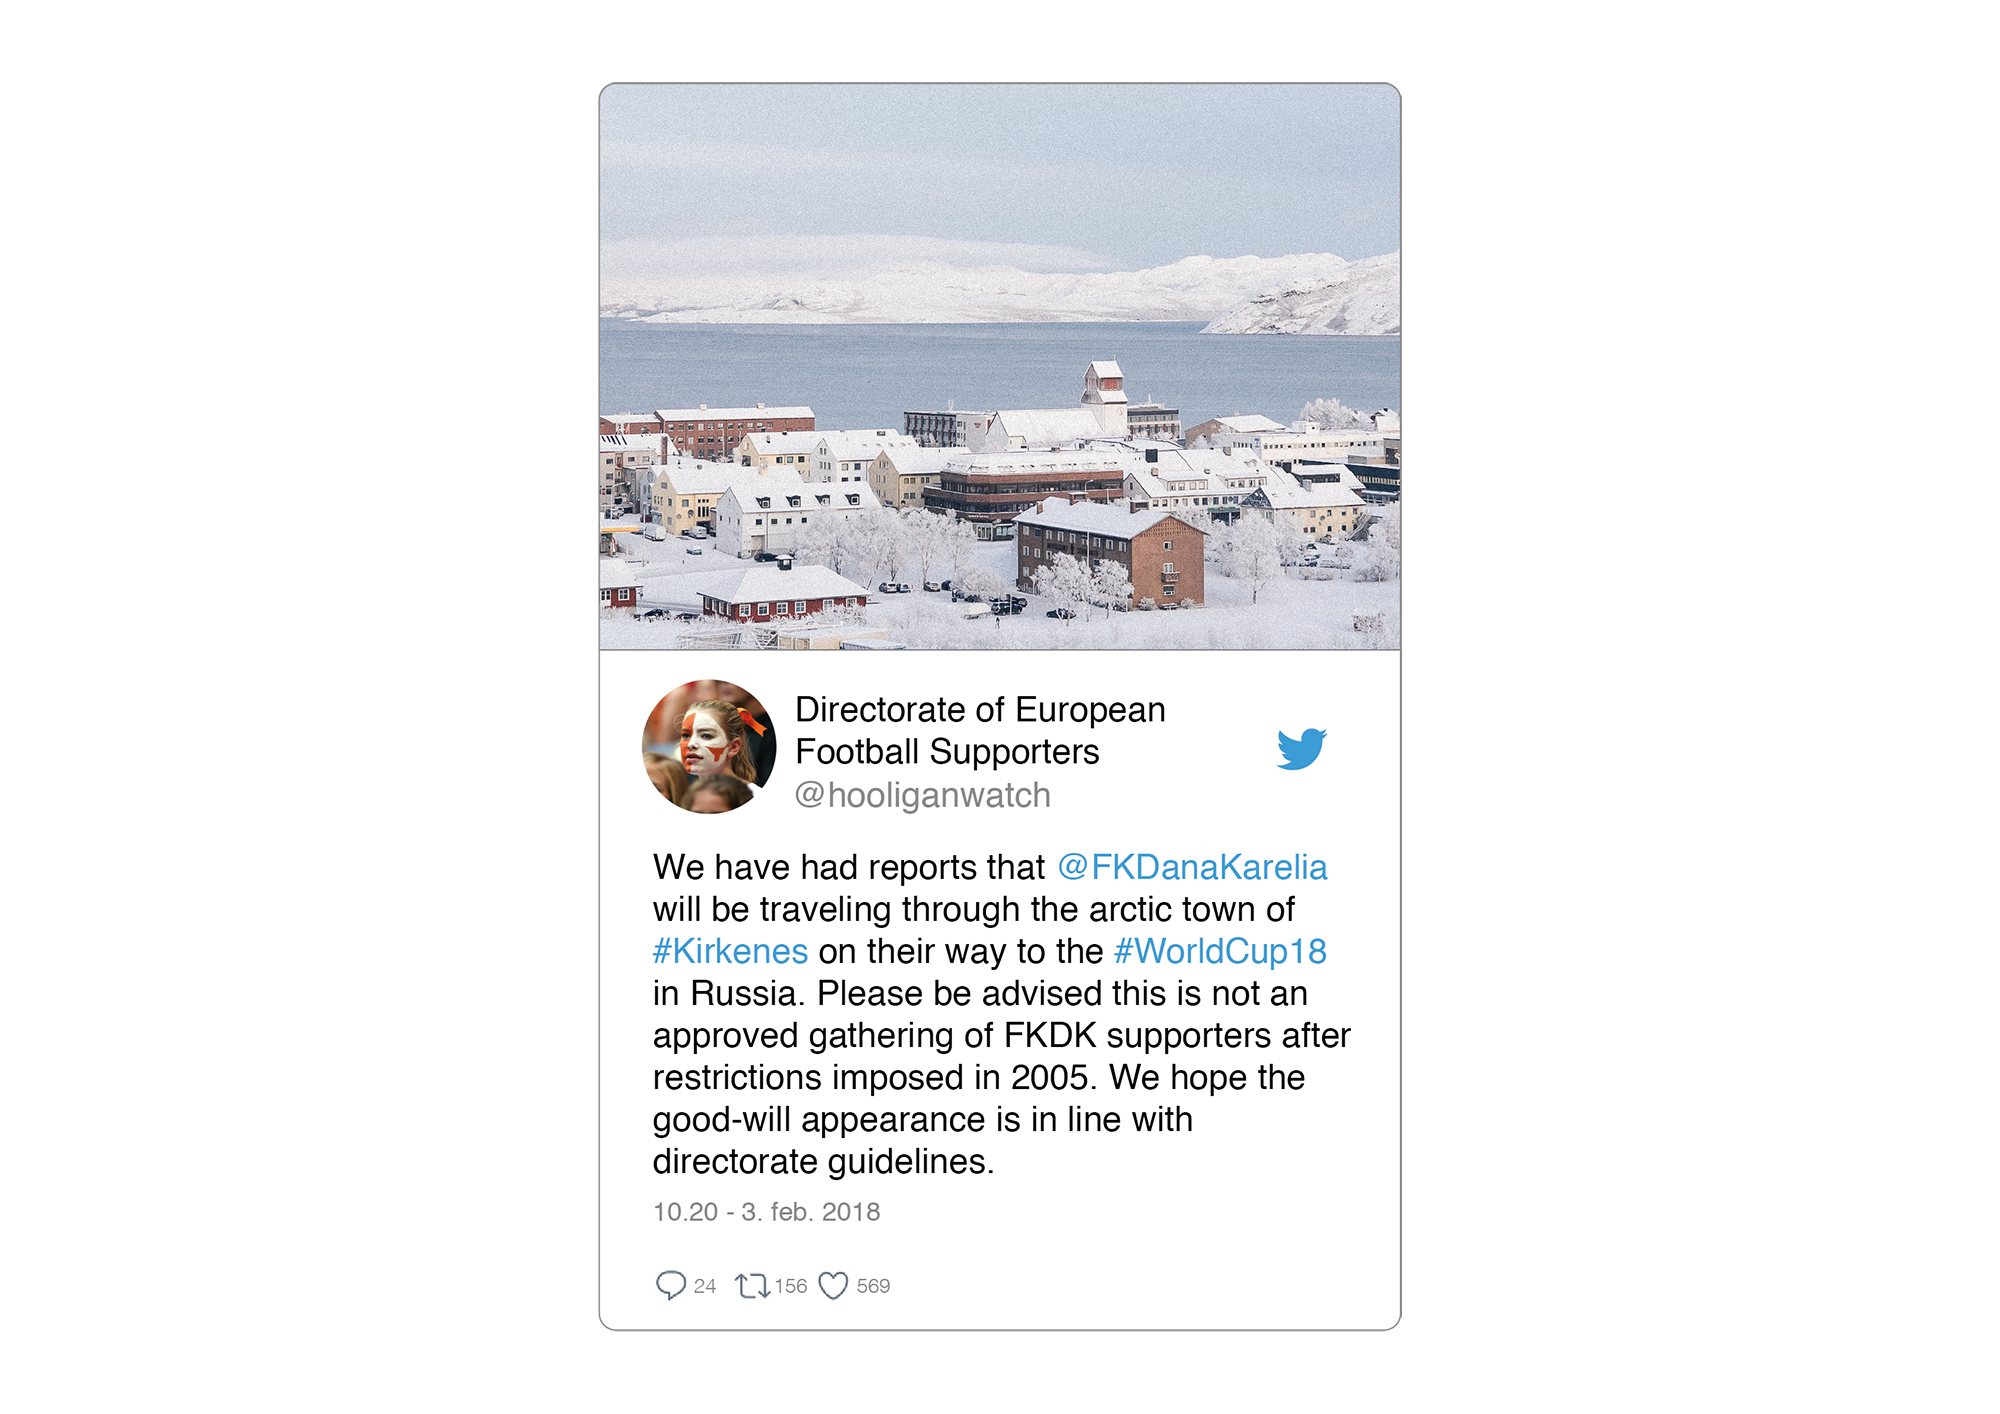The width and height of the screenshot is (2000, 1414).
Task: Click the reply speech bubble icon
Action: click(x=670, y=1285)
